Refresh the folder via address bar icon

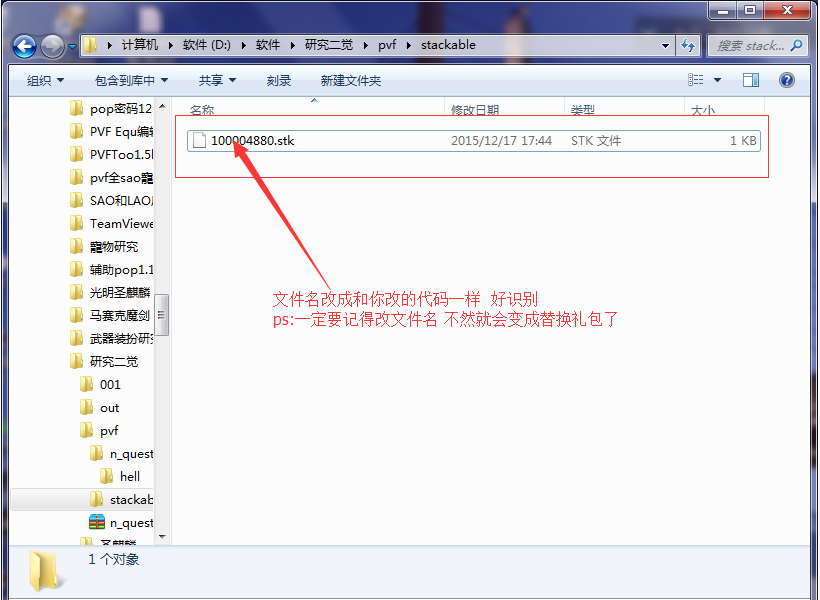(688, 45)
